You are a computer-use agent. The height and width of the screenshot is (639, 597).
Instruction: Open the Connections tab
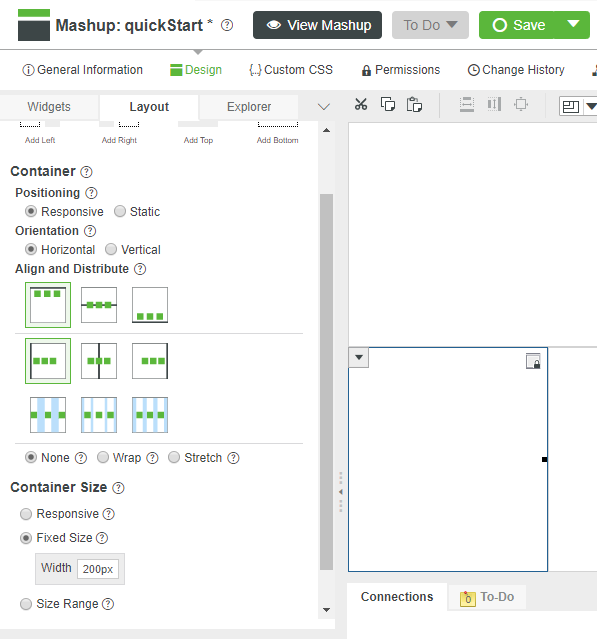pos(397,597)
